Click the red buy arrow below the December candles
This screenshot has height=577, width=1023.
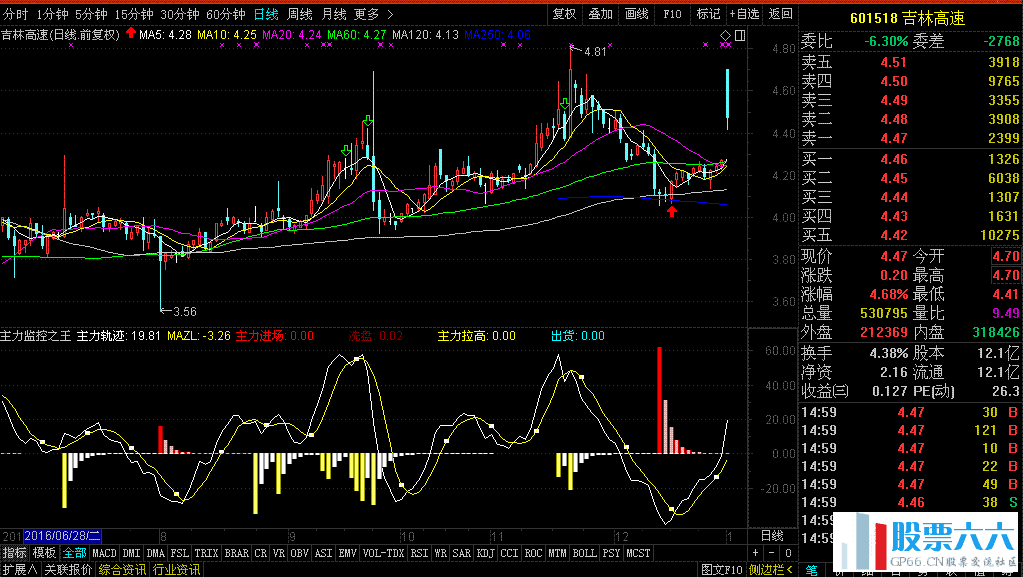tap(672, 210)
